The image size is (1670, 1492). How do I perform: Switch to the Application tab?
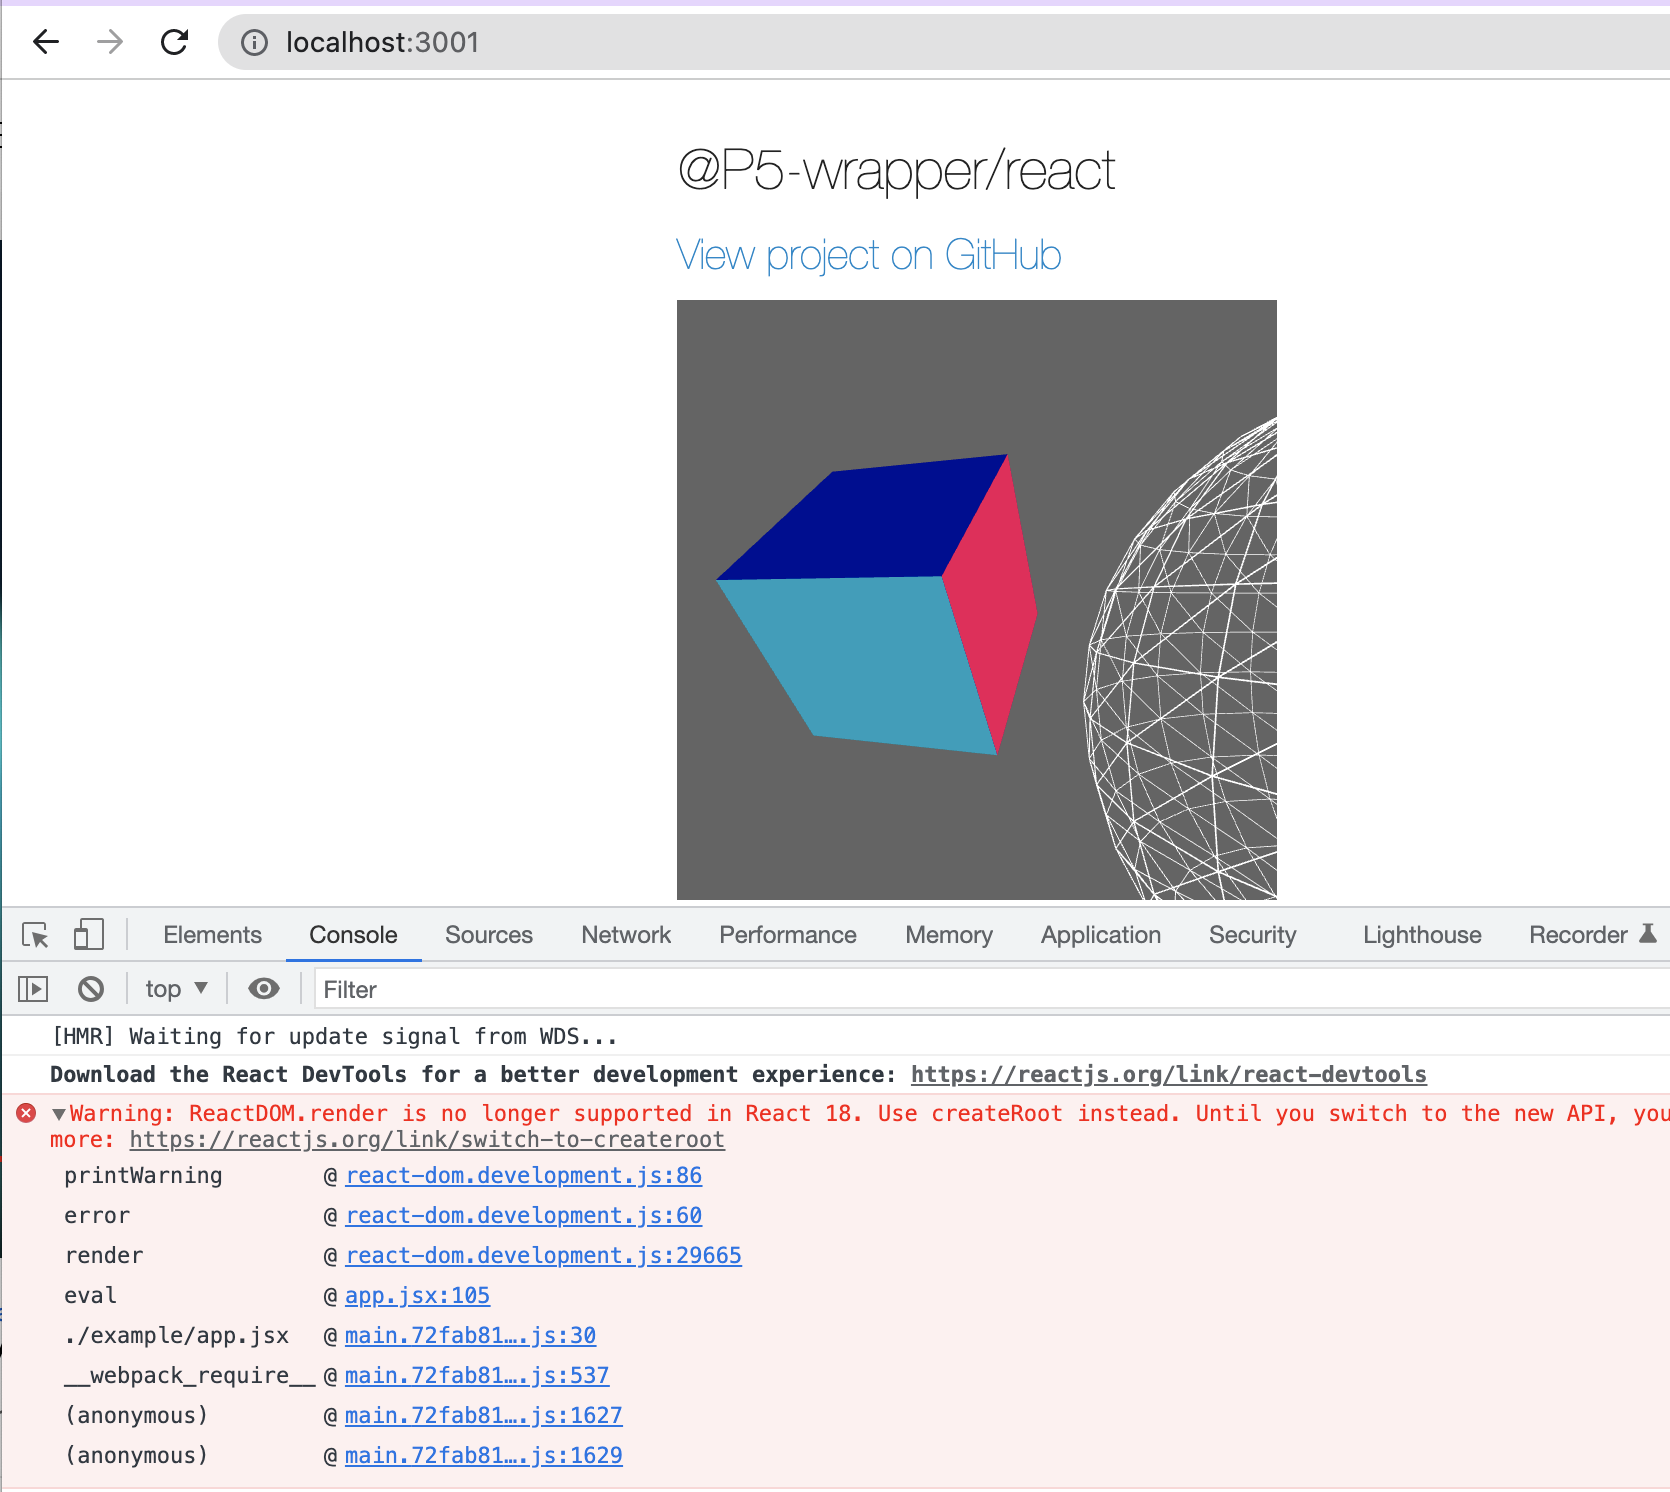[1101, 935]
